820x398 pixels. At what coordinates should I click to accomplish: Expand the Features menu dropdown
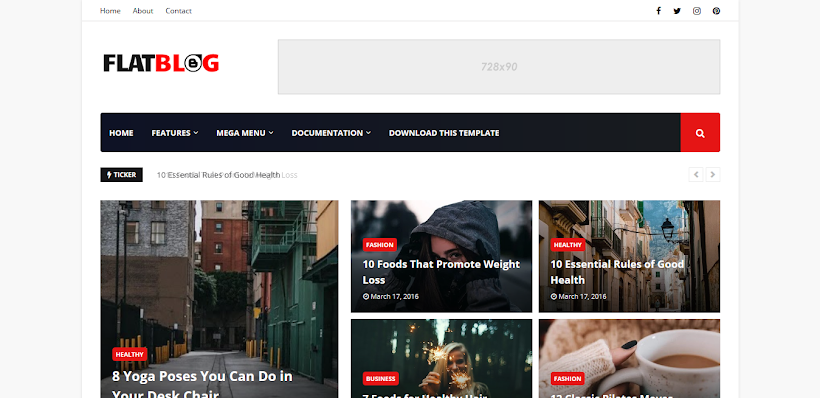click(x=175, y=133)
